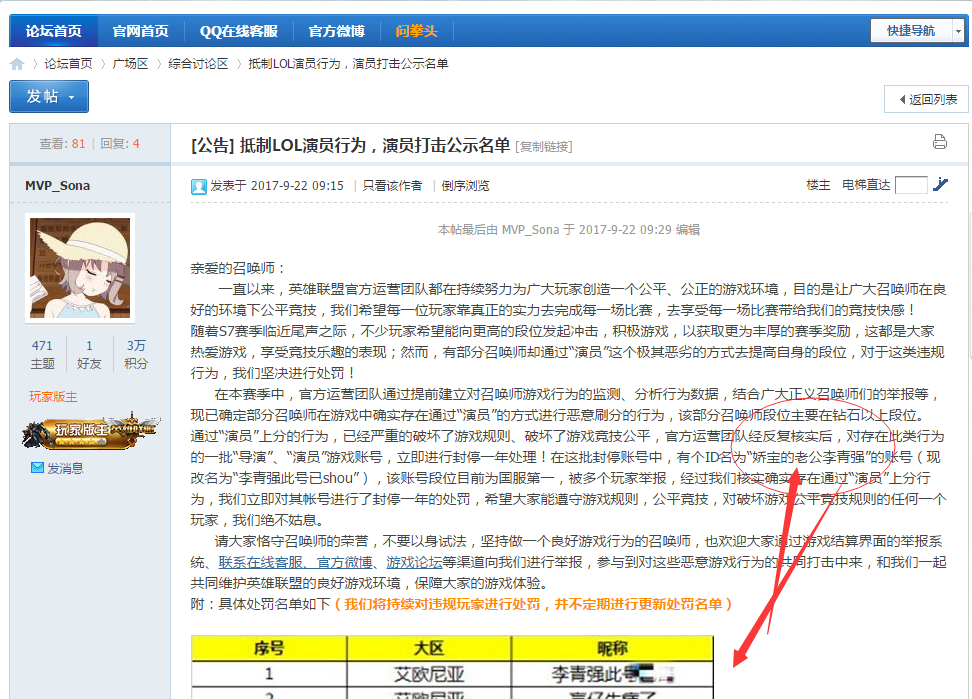
Task: Click the 昵称 table header
Action: tap(612, 649)
